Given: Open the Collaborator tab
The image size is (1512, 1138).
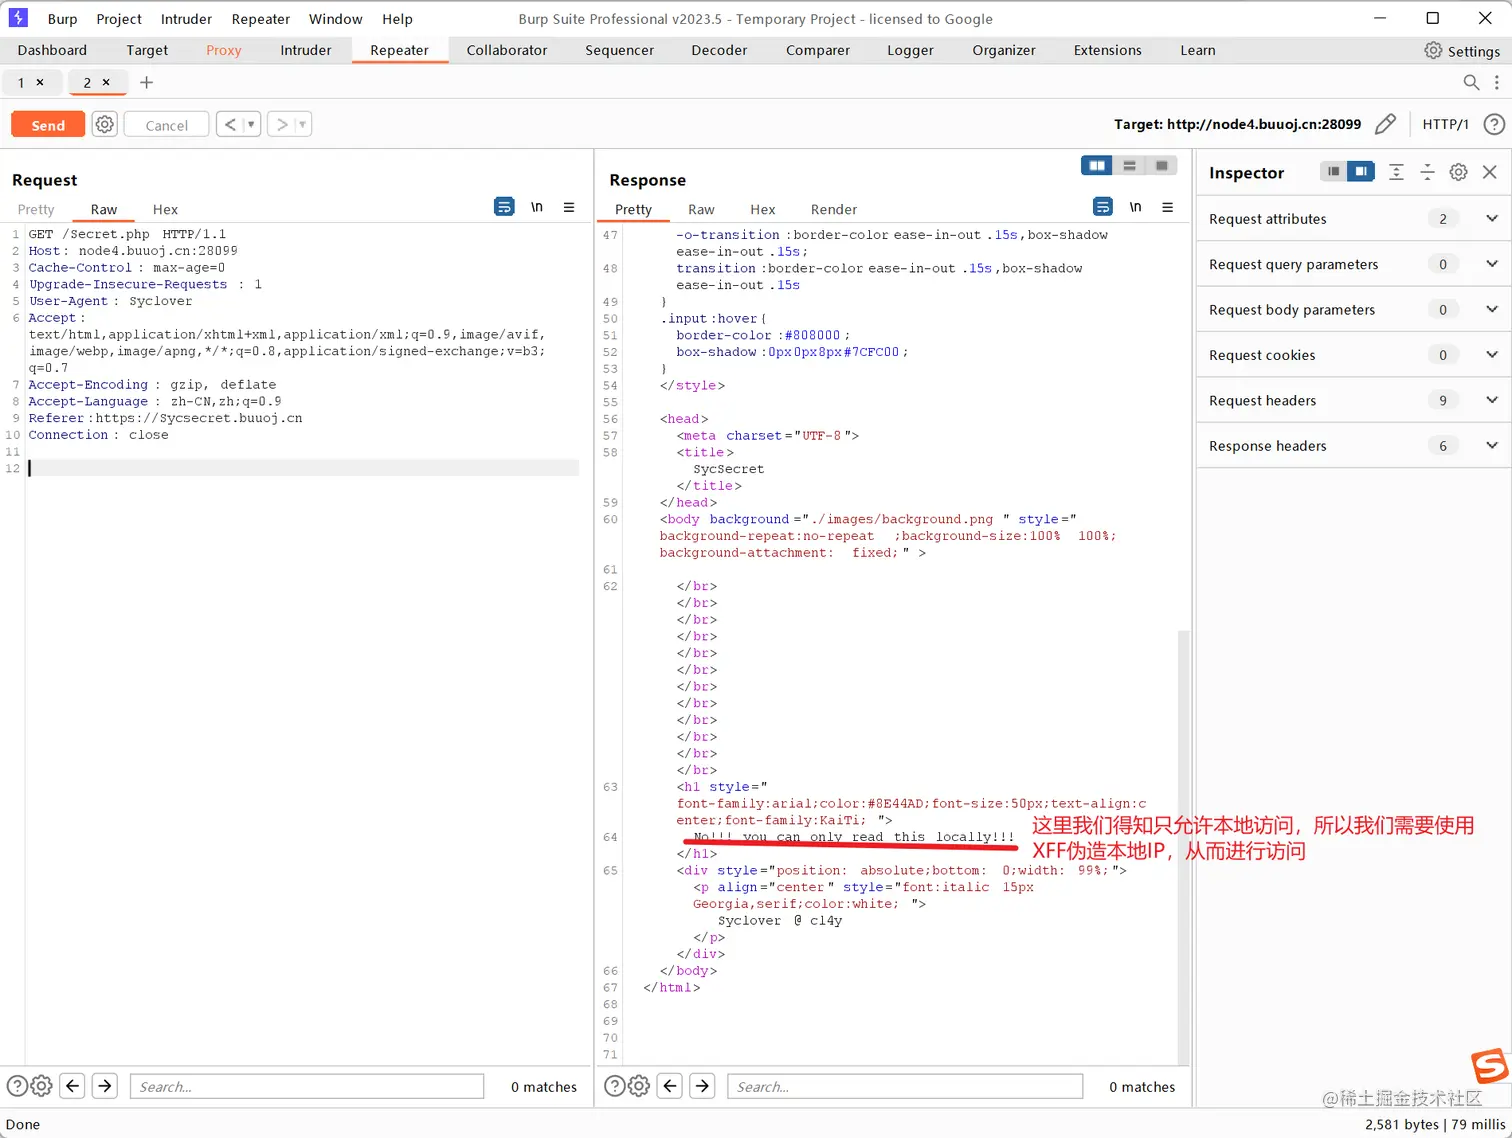Looking at the screenshot, I should pyautogui.click(x=507, y=50).
